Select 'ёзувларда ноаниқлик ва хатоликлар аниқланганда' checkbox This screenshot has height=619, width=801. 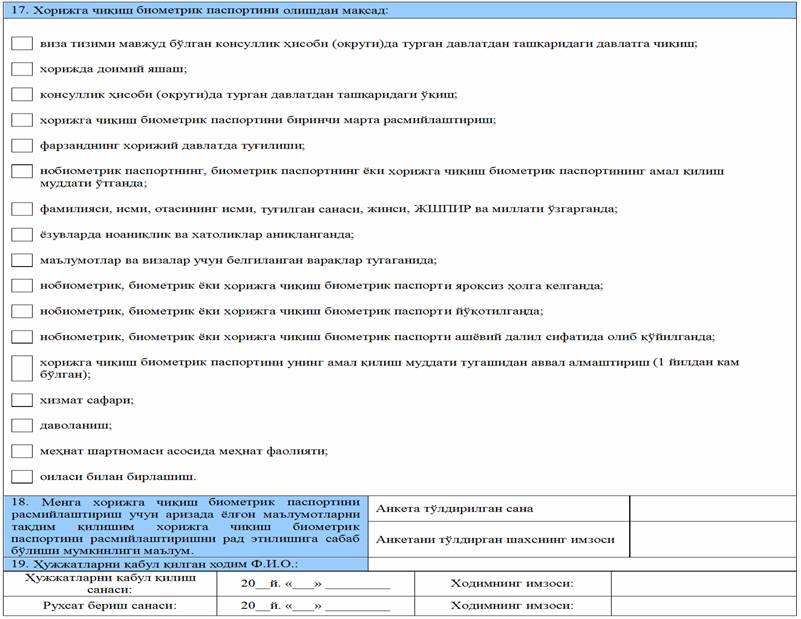click(22, 235)
